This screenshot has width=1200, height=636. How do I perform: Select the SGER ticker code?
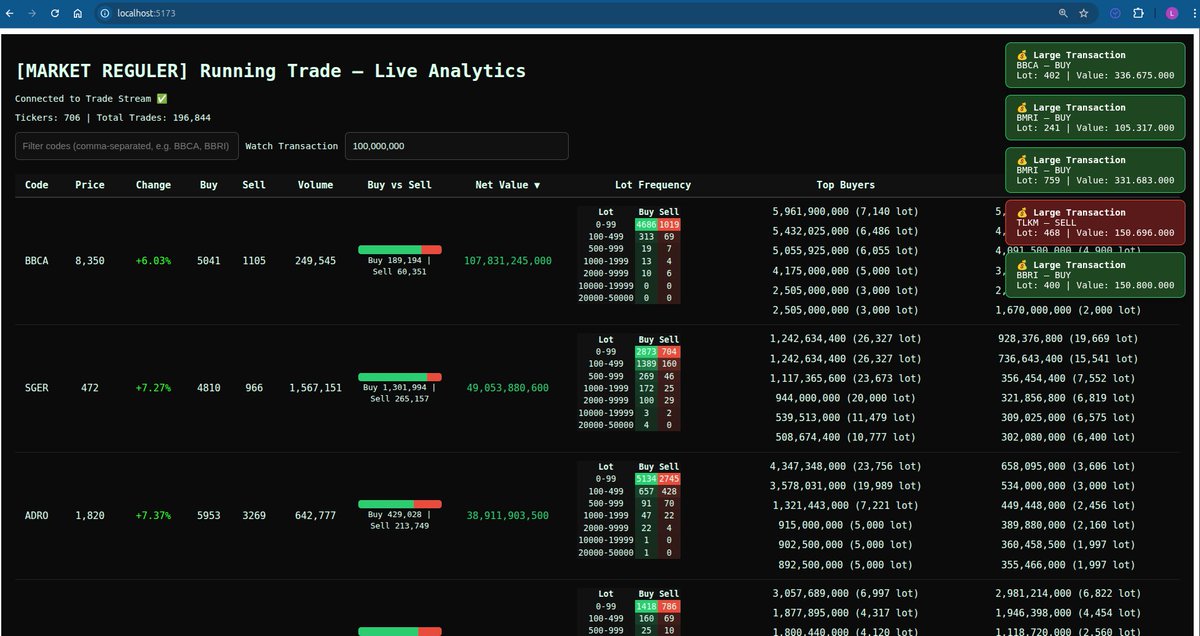point(37,388)
